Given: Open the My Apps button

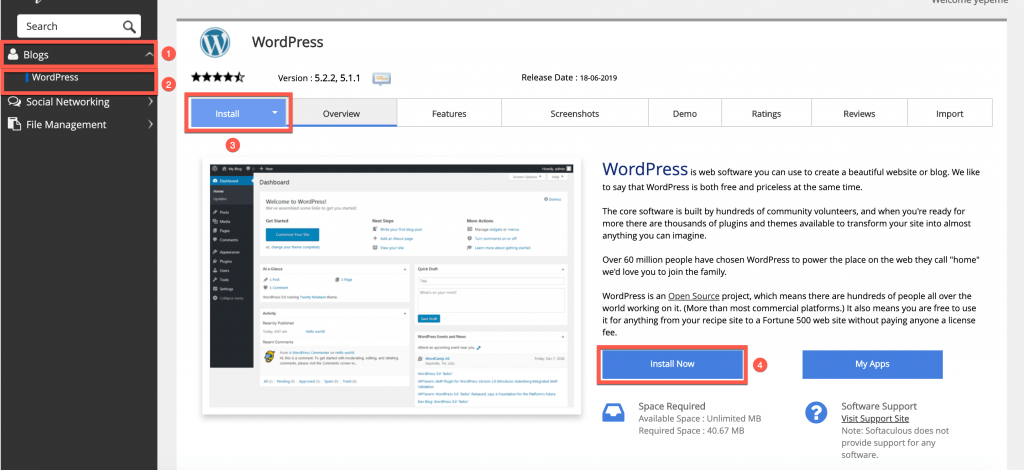Looking at the screenshot, I should click(x=874, y=364).
